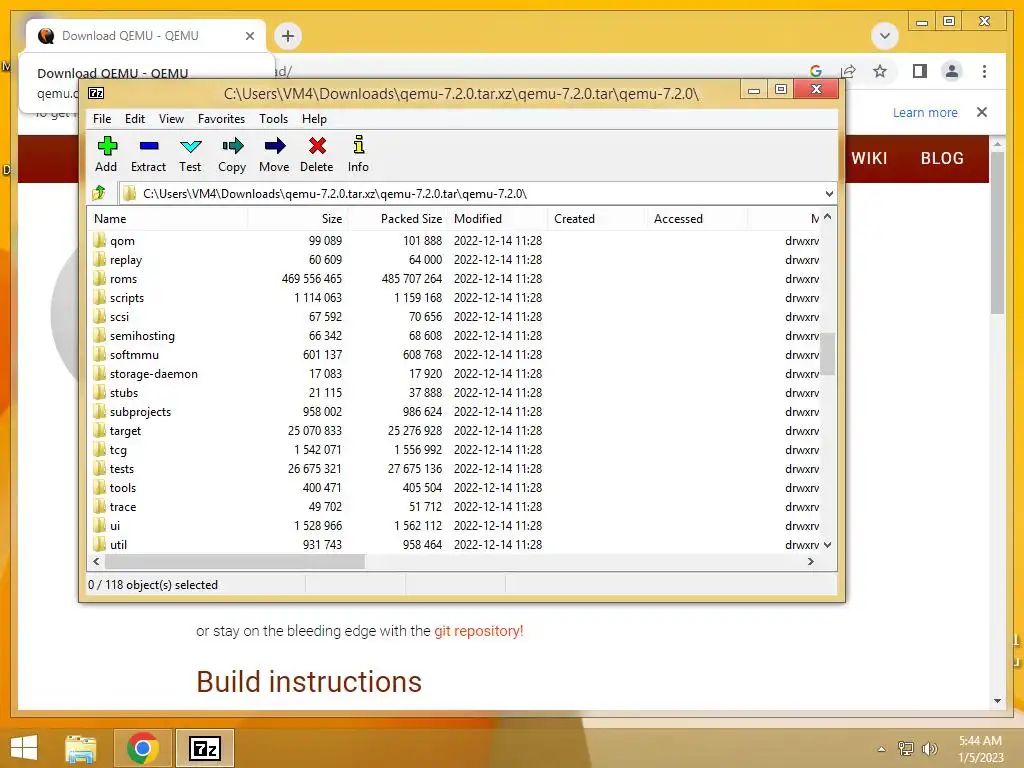Screen dimensions: 1024x768
Task: Bookmark this page with star icon
Action: 880,71
